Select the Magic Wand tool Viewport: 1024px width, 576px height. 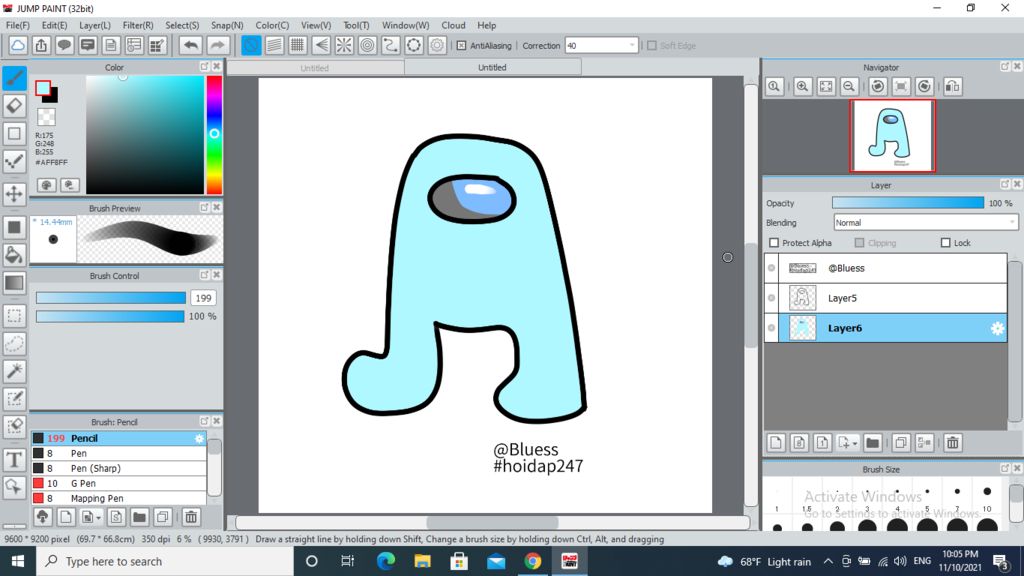tap(14, 371)
